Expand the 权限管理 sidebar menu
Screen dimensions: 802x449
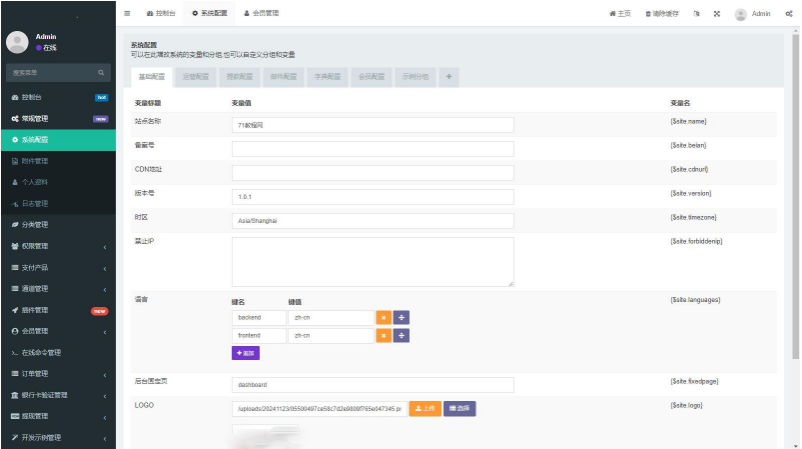pos(58,246)
